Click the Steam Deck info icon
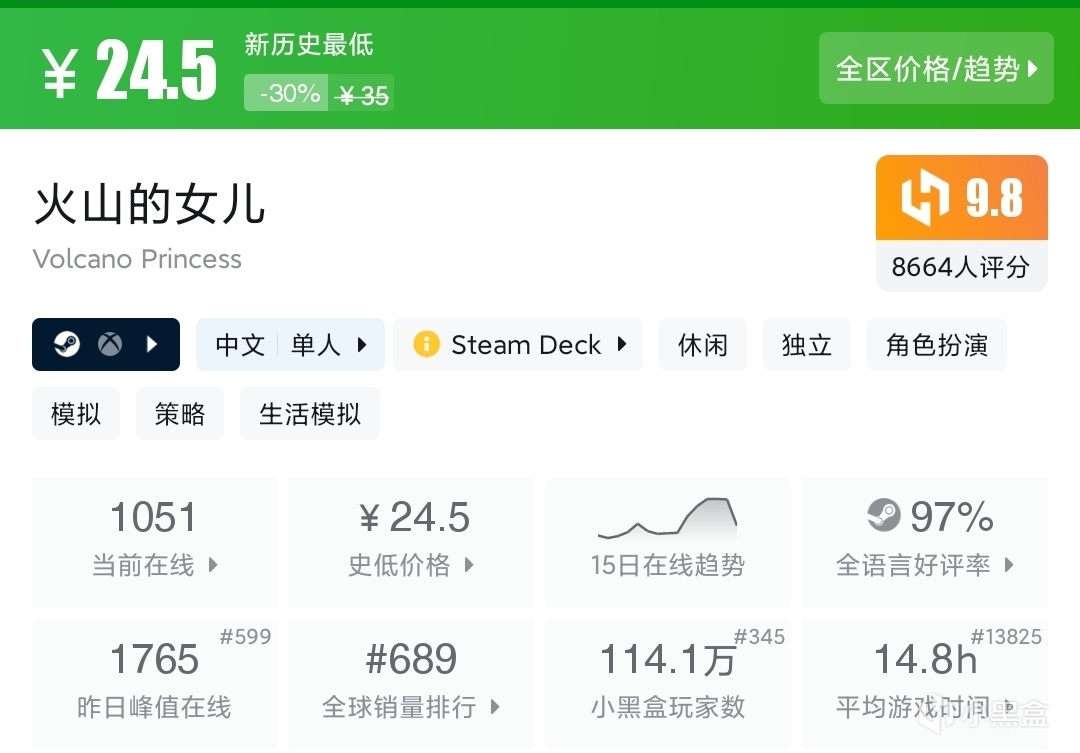Image resolution: width=1080 pixels, height=753 pixels. tap(427, 345)
